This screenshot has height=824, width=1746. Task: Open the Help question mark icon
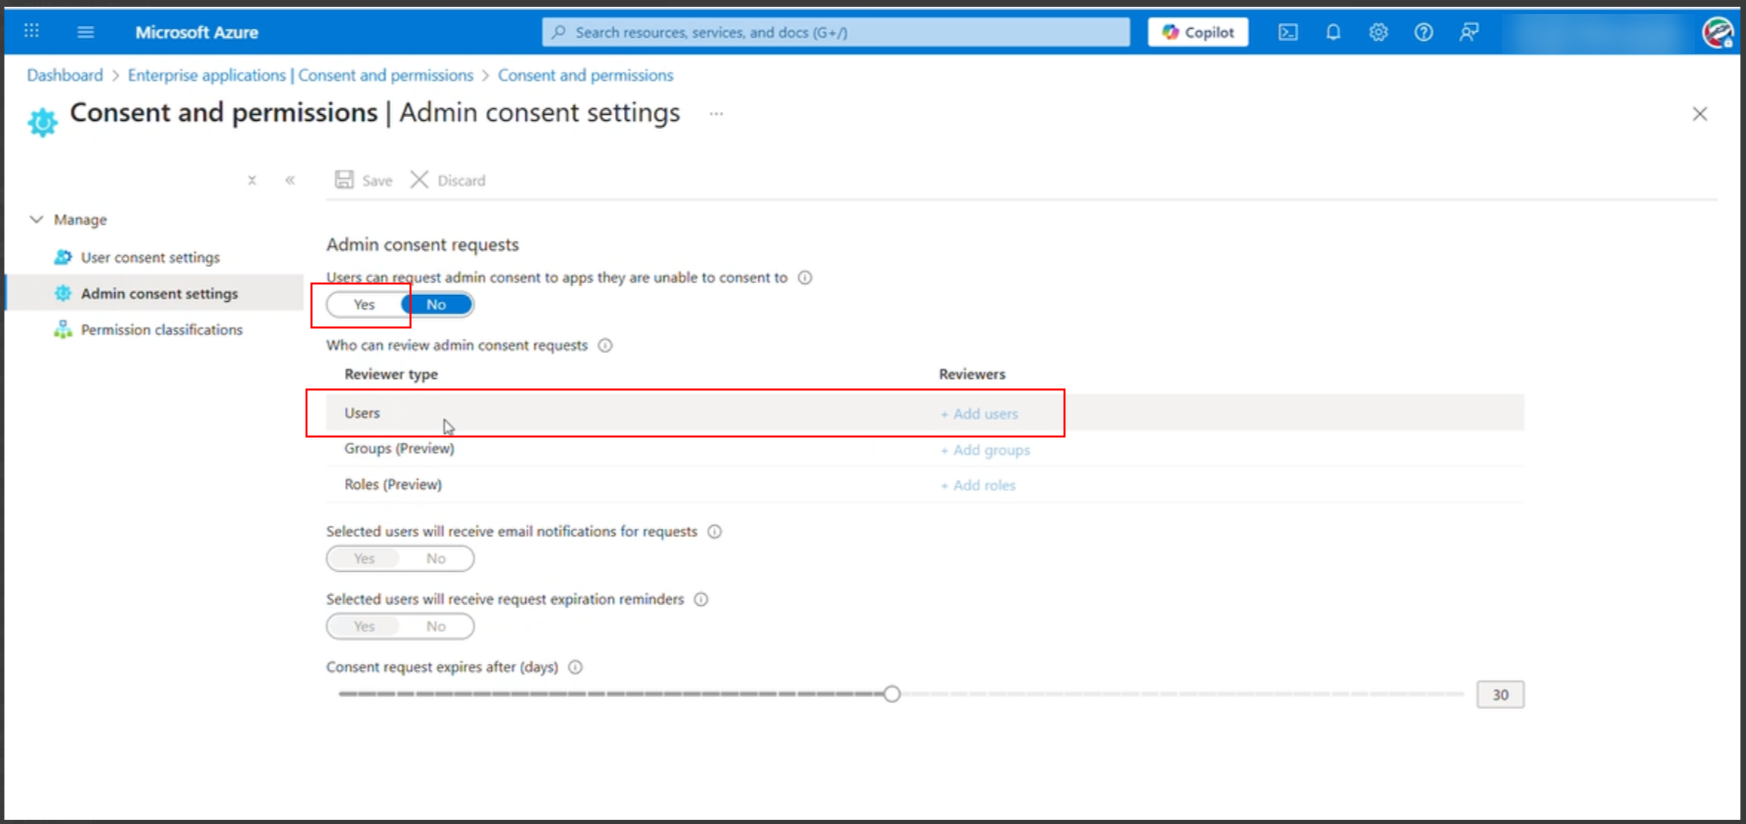click(x=1423, y=32)
